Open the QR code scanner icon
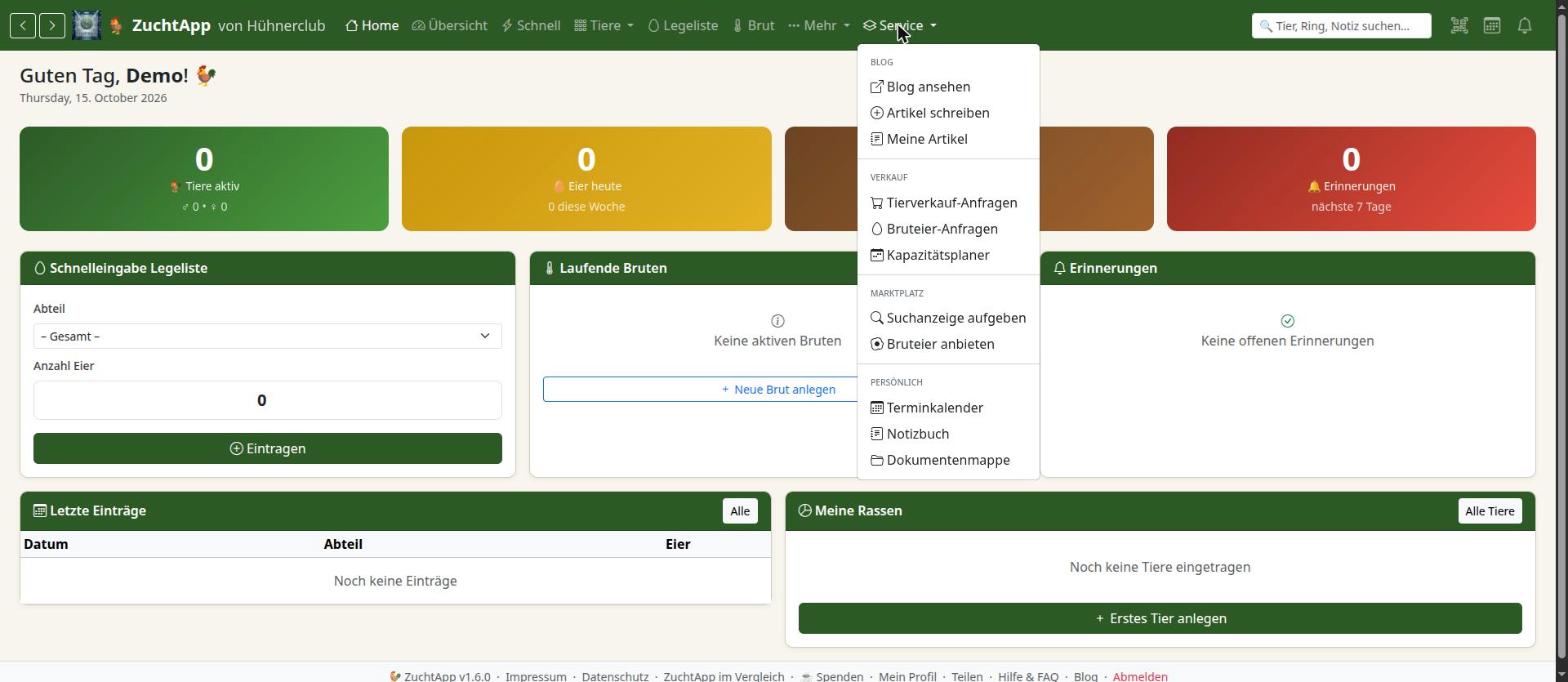Screen dimensions: 1568x682 (x=1459, y=25)
